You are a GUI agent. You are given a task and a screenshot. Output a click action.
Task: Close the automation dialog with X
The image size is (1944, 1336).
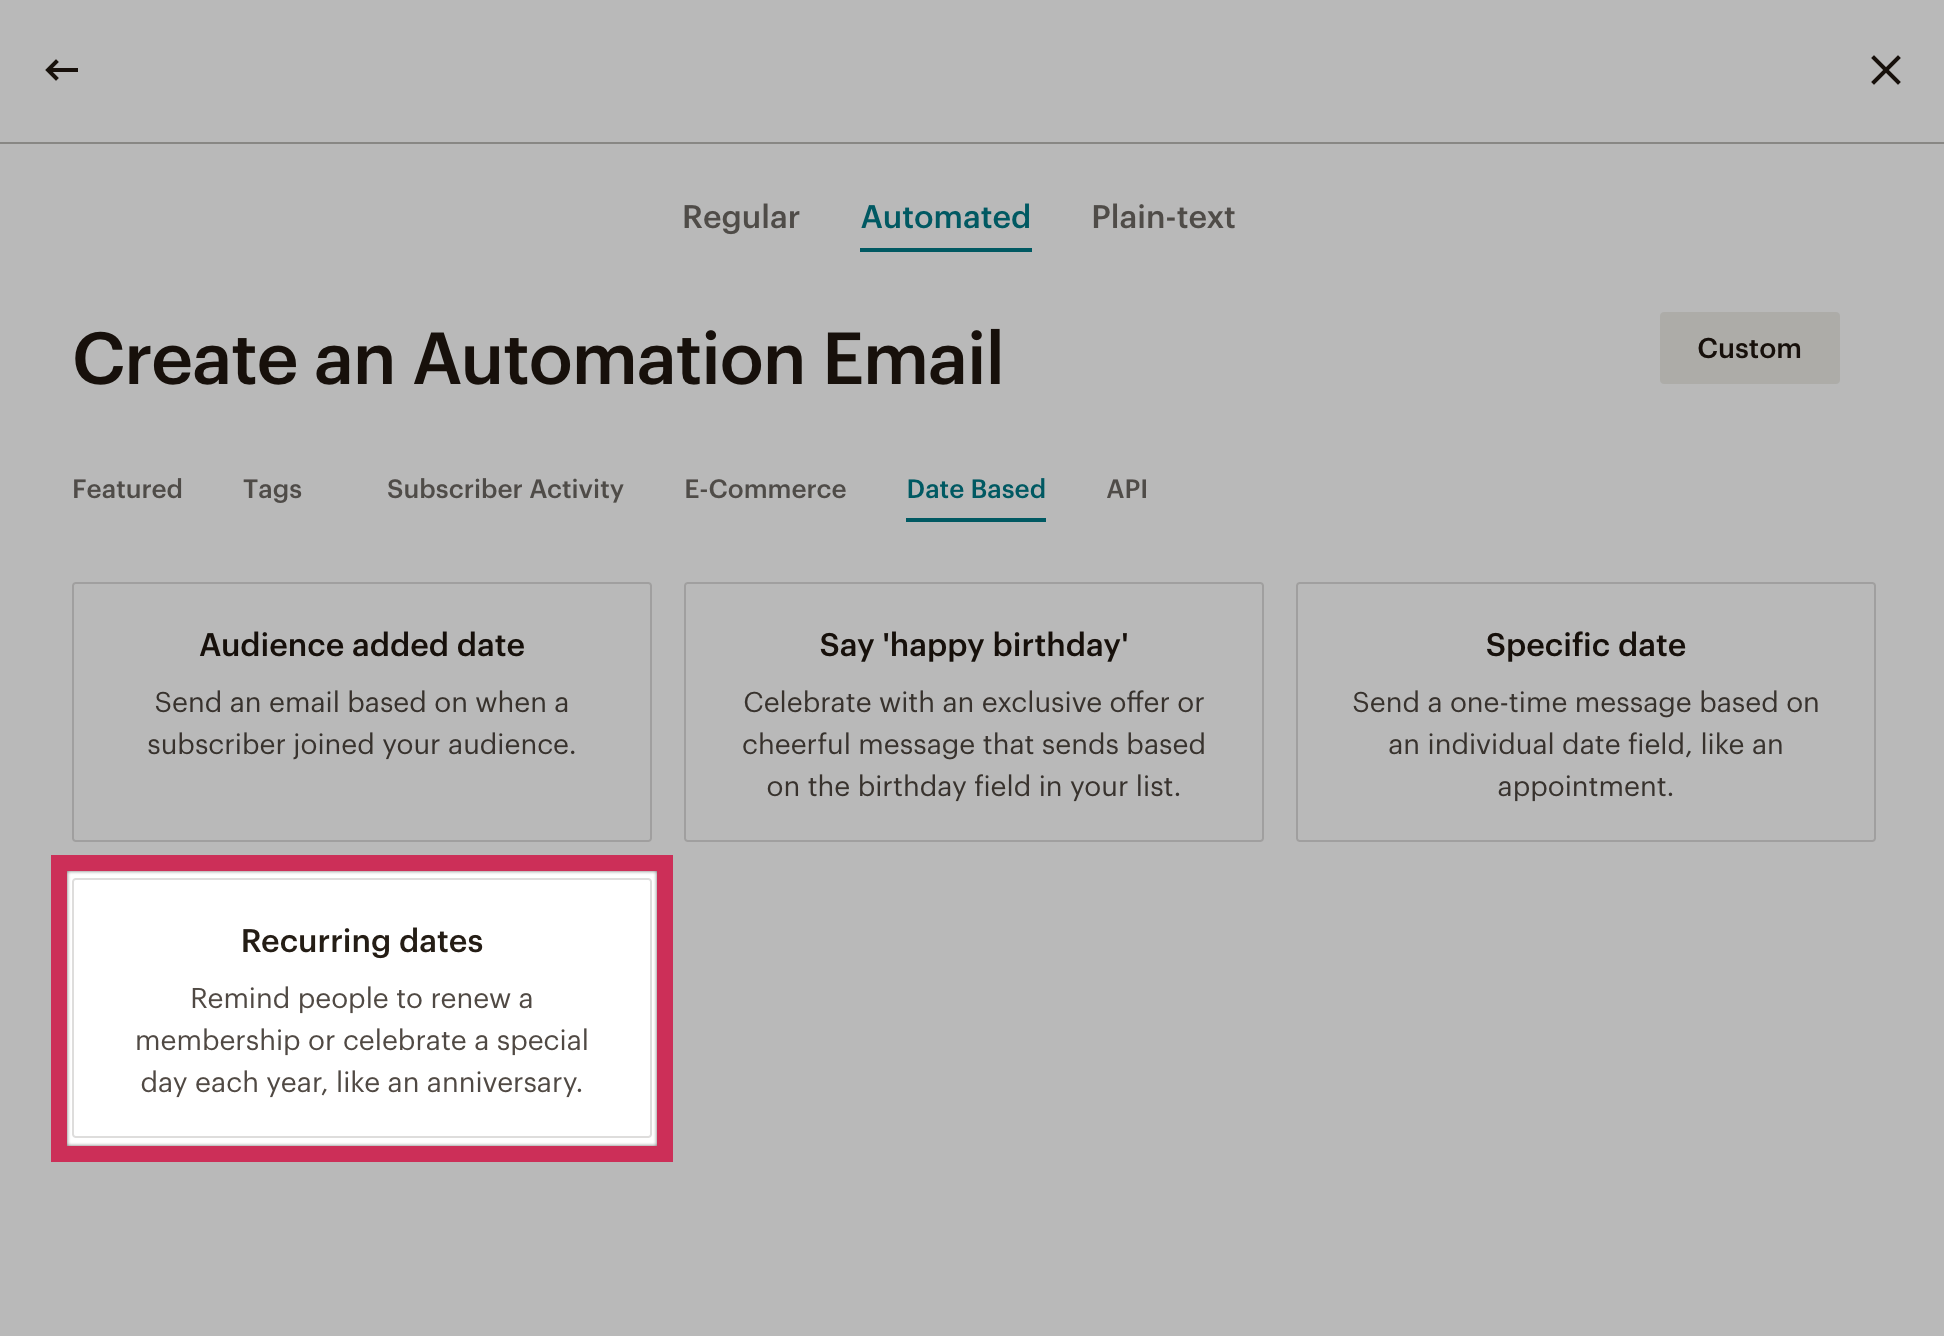(1885, 70)
